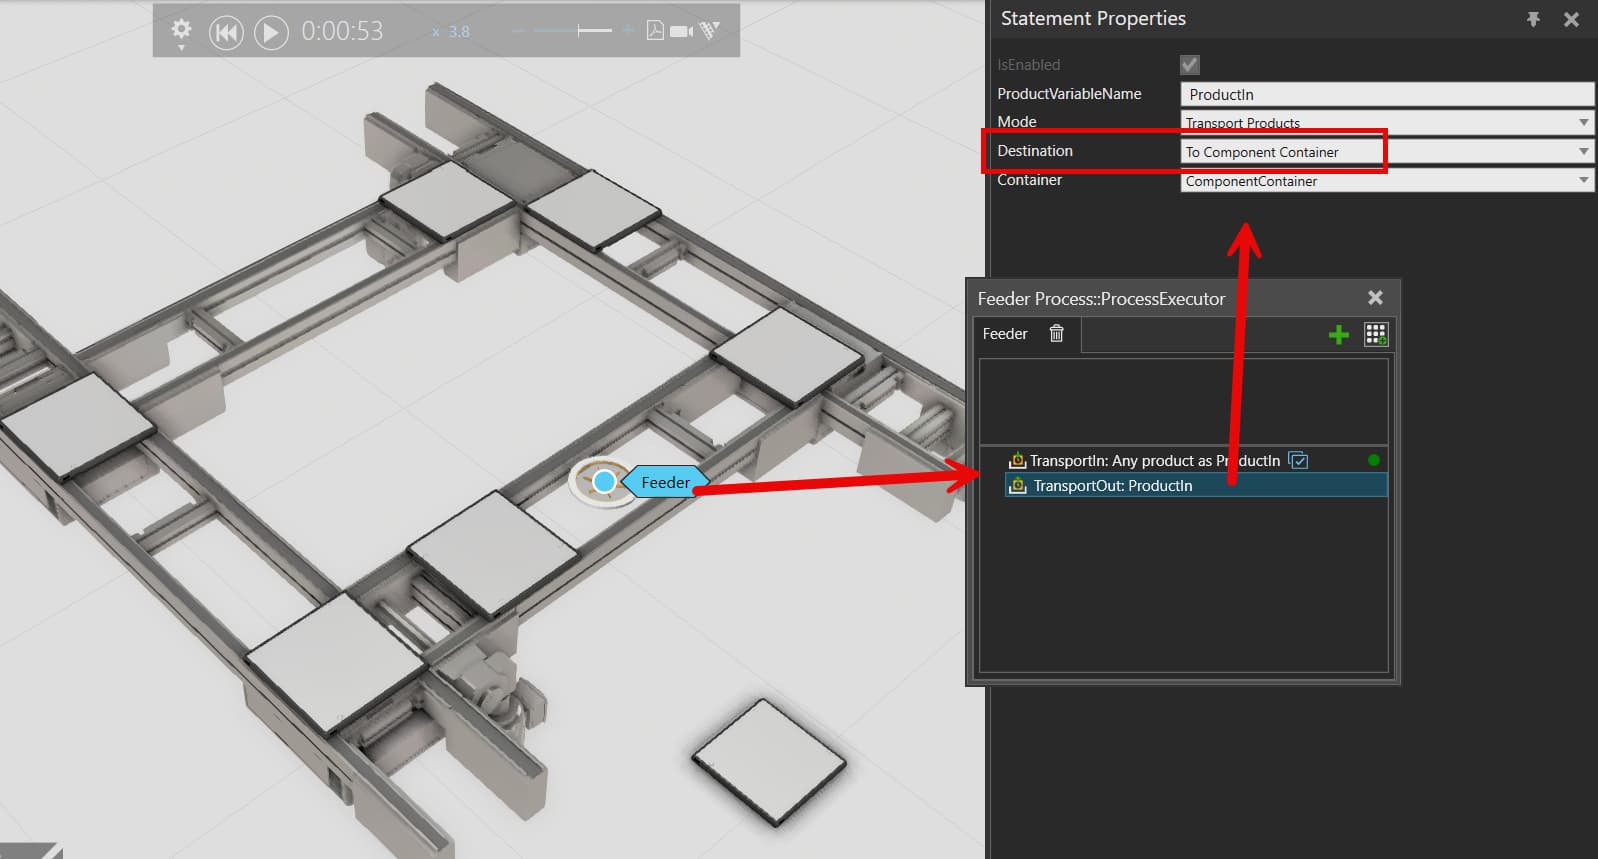Screen dimensions: 1598x859
Task: Toggle the IsEnabled checkbox
Action: [1190, 65]
